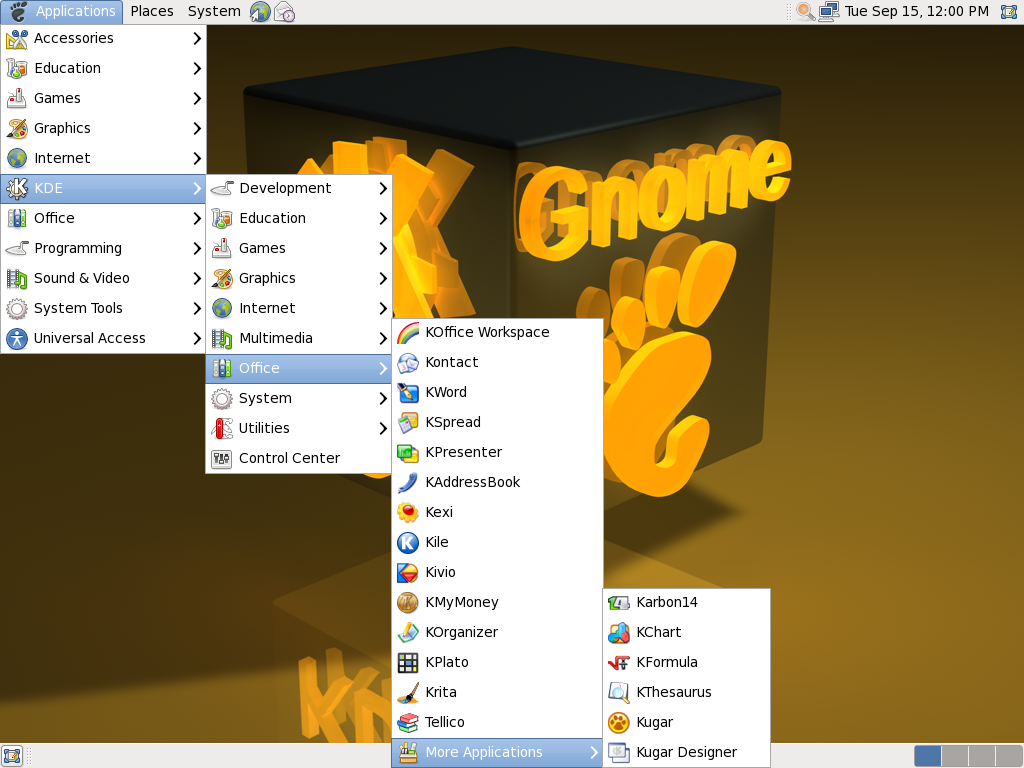Expand the top-level Education category
The height and width of the screenshot is (768, 1024).
(x=103, y=68)
